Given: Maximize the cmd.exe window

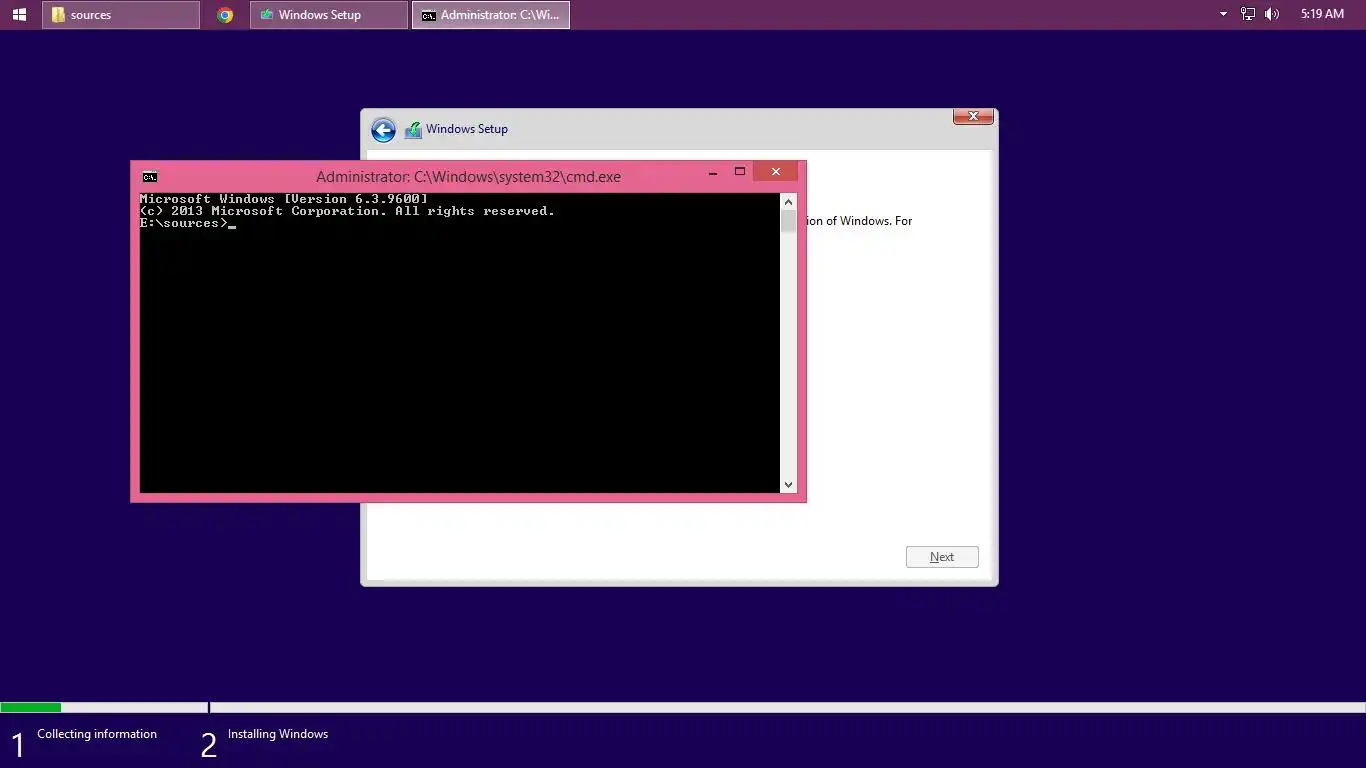Looking at the screenshot, I should click(740, 172).
